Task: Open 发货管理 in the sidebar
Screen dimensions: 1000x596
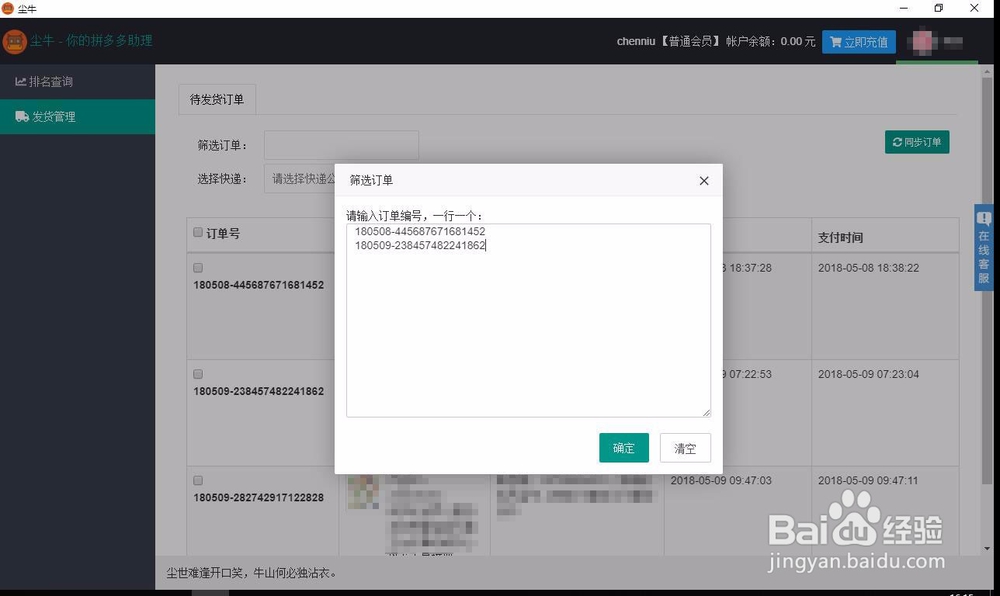Action: (77, 117)
